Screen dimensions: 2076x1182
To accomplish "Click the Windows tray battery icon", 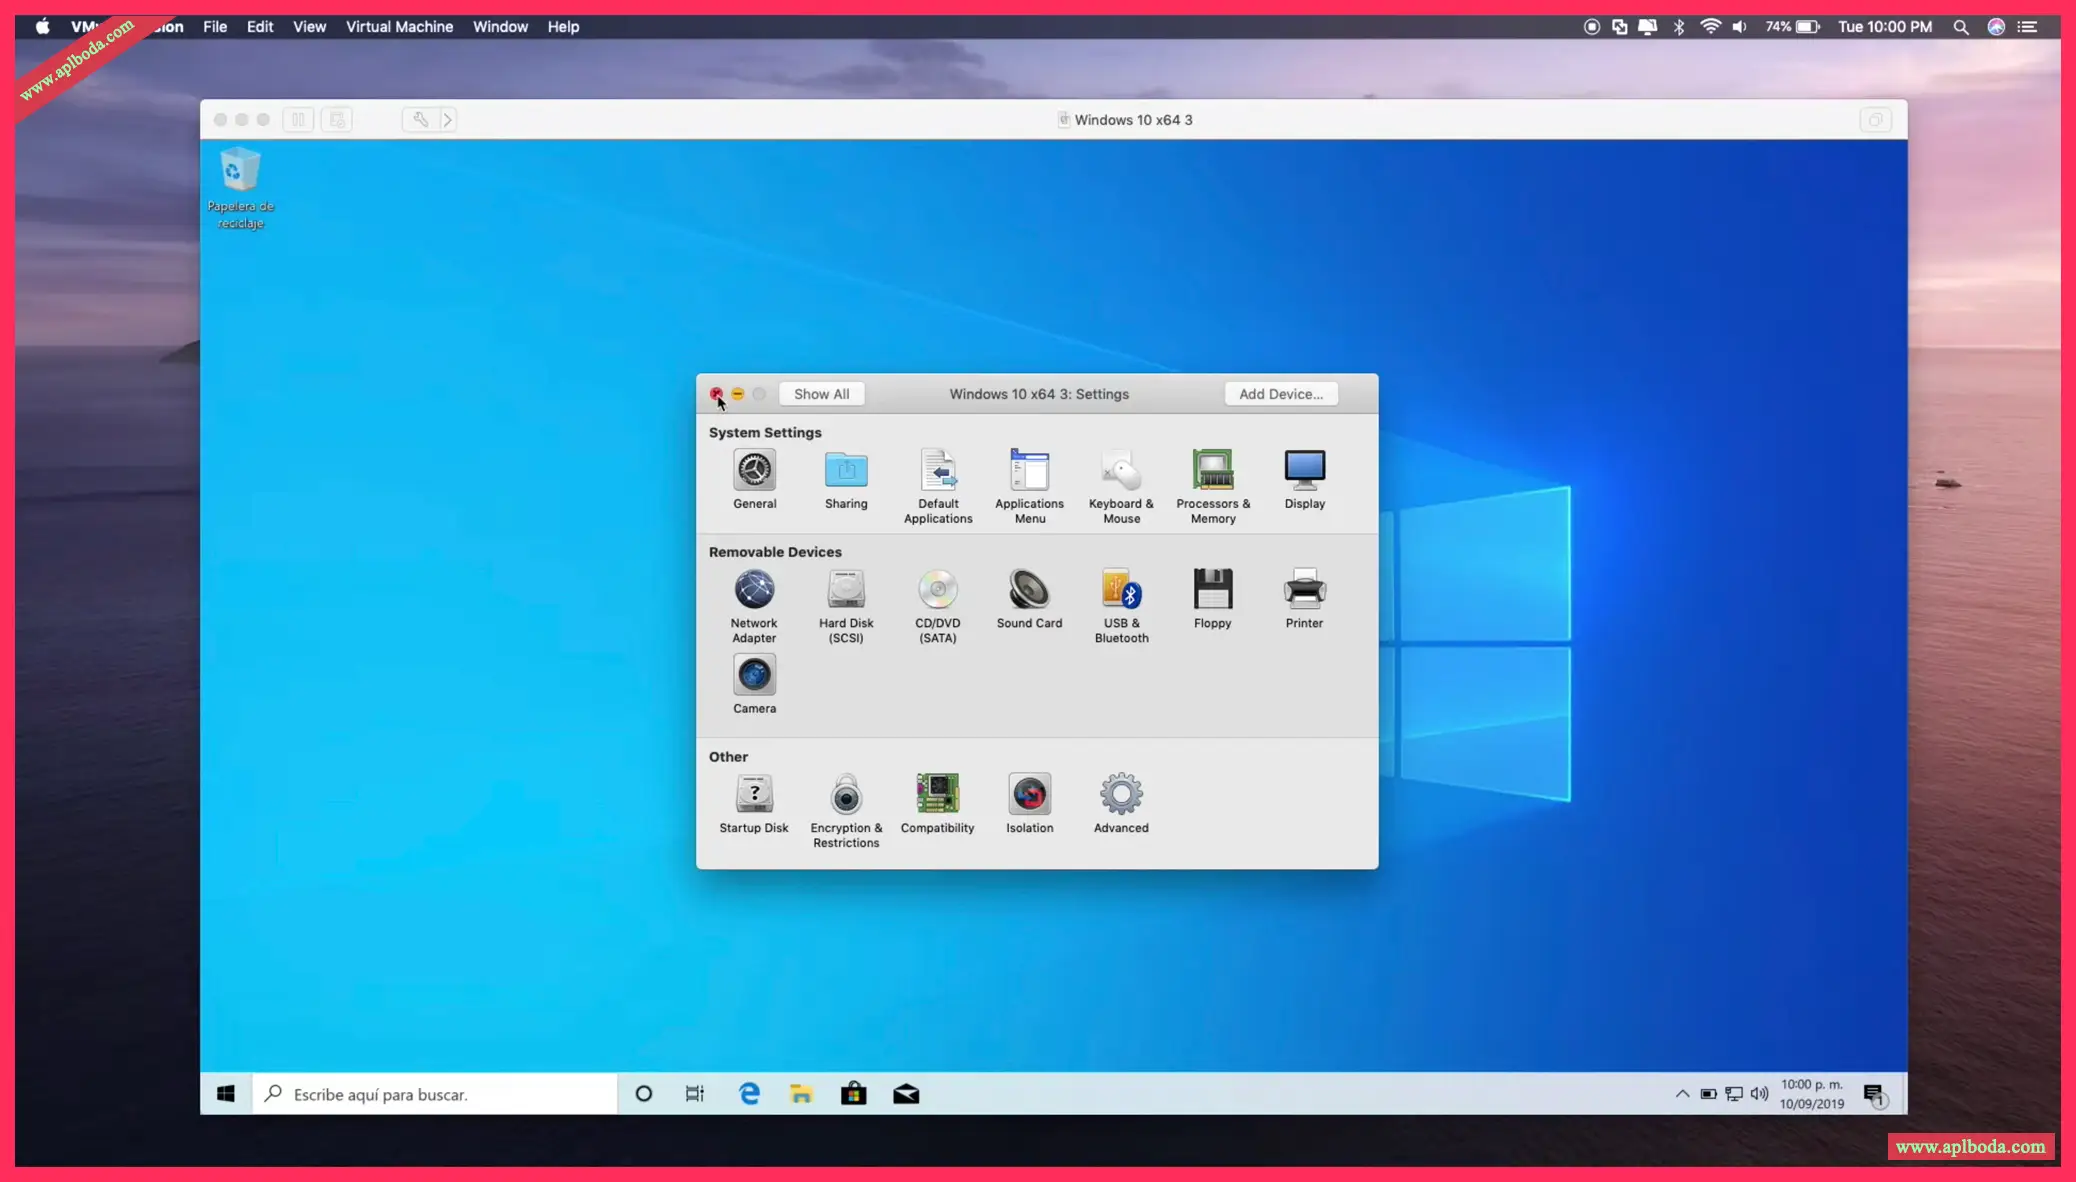I will [1708, 1094].
